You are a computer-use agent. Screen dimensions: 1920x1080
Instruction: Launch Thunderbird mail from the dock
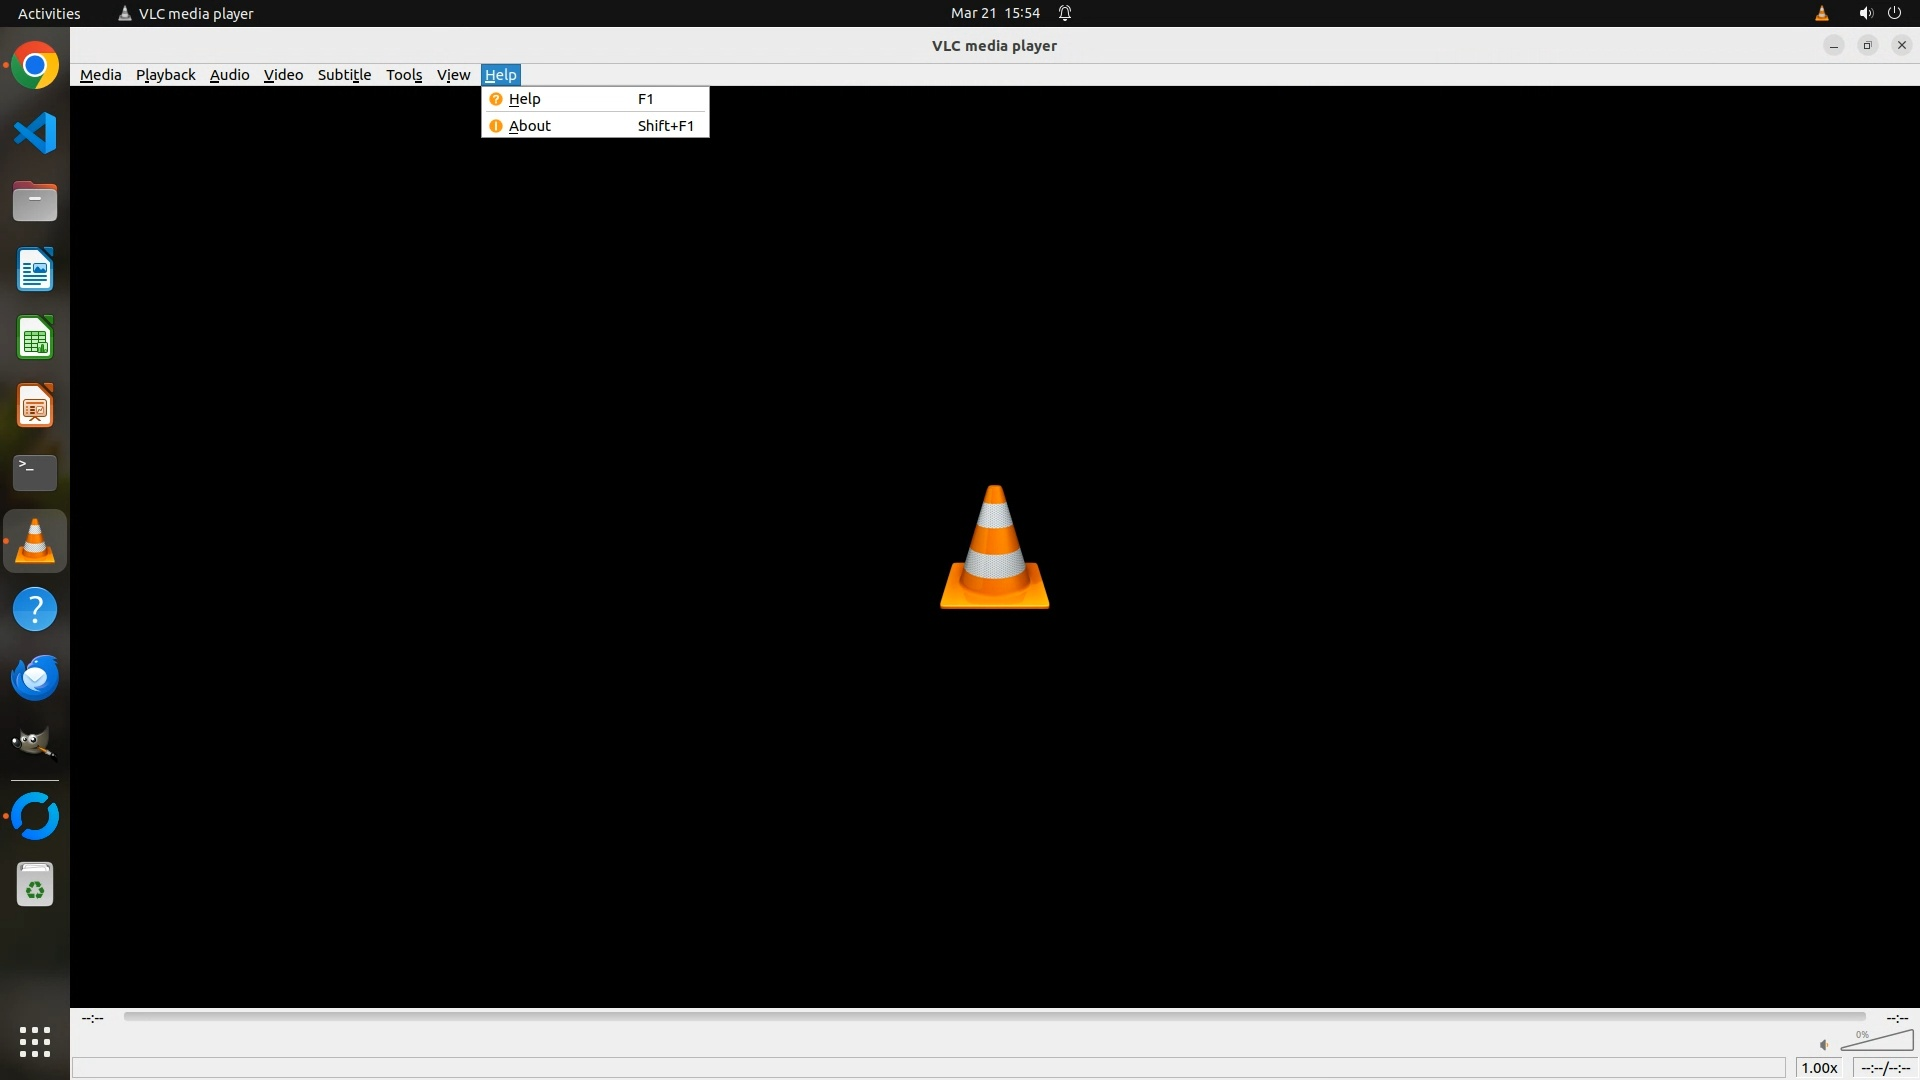[x=35, y=678]
